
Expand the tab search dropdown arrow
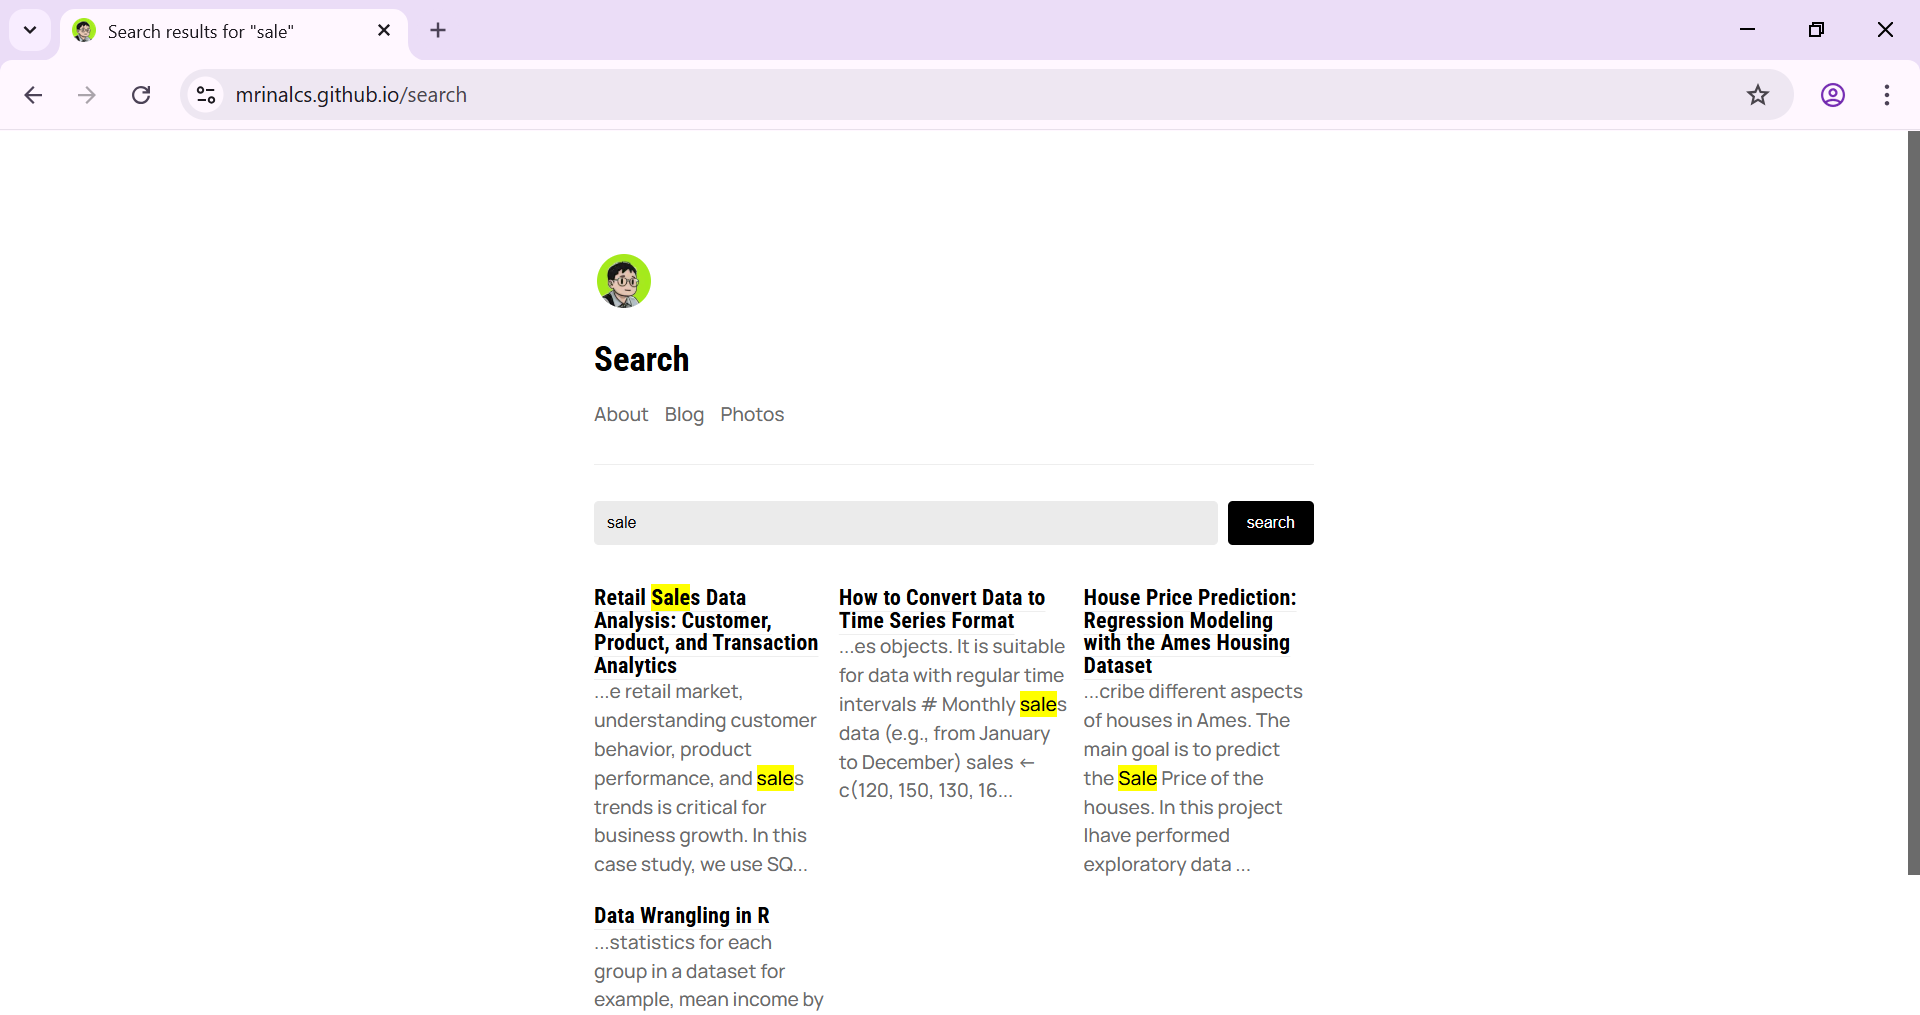point(30,30)
